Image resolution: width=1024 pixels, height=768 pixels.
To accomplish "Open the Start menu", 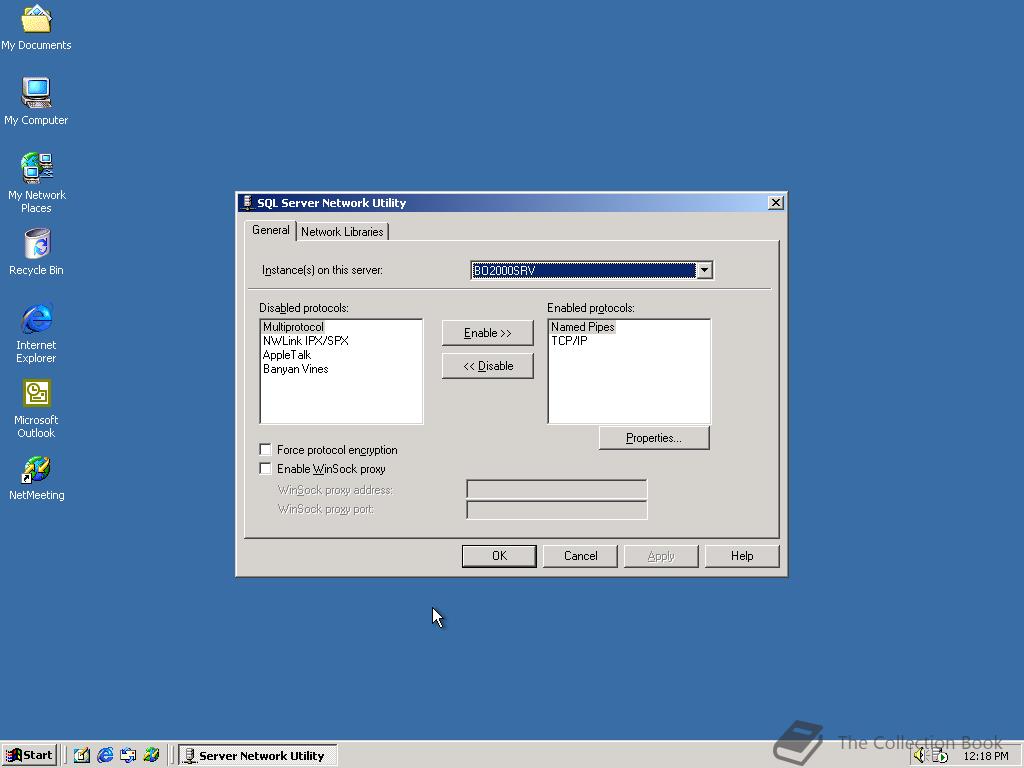I will 29,755.
